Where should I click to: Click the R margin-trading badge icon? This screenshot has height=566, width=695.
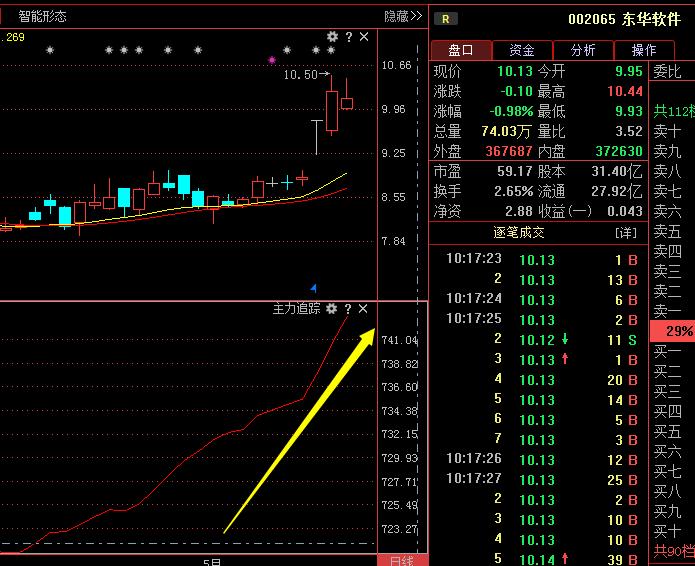[x=446, y=19]
